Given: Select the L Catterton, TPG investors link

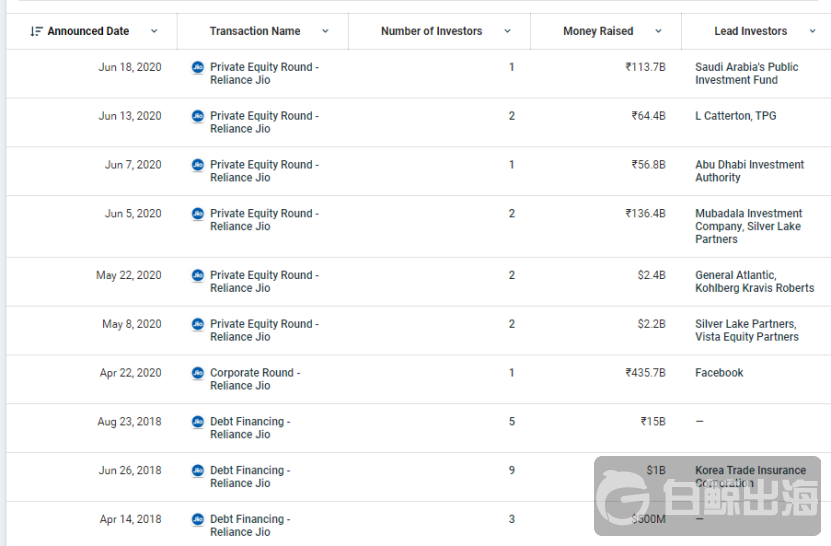Looking at the screenshot, I should tap(735, 116).
